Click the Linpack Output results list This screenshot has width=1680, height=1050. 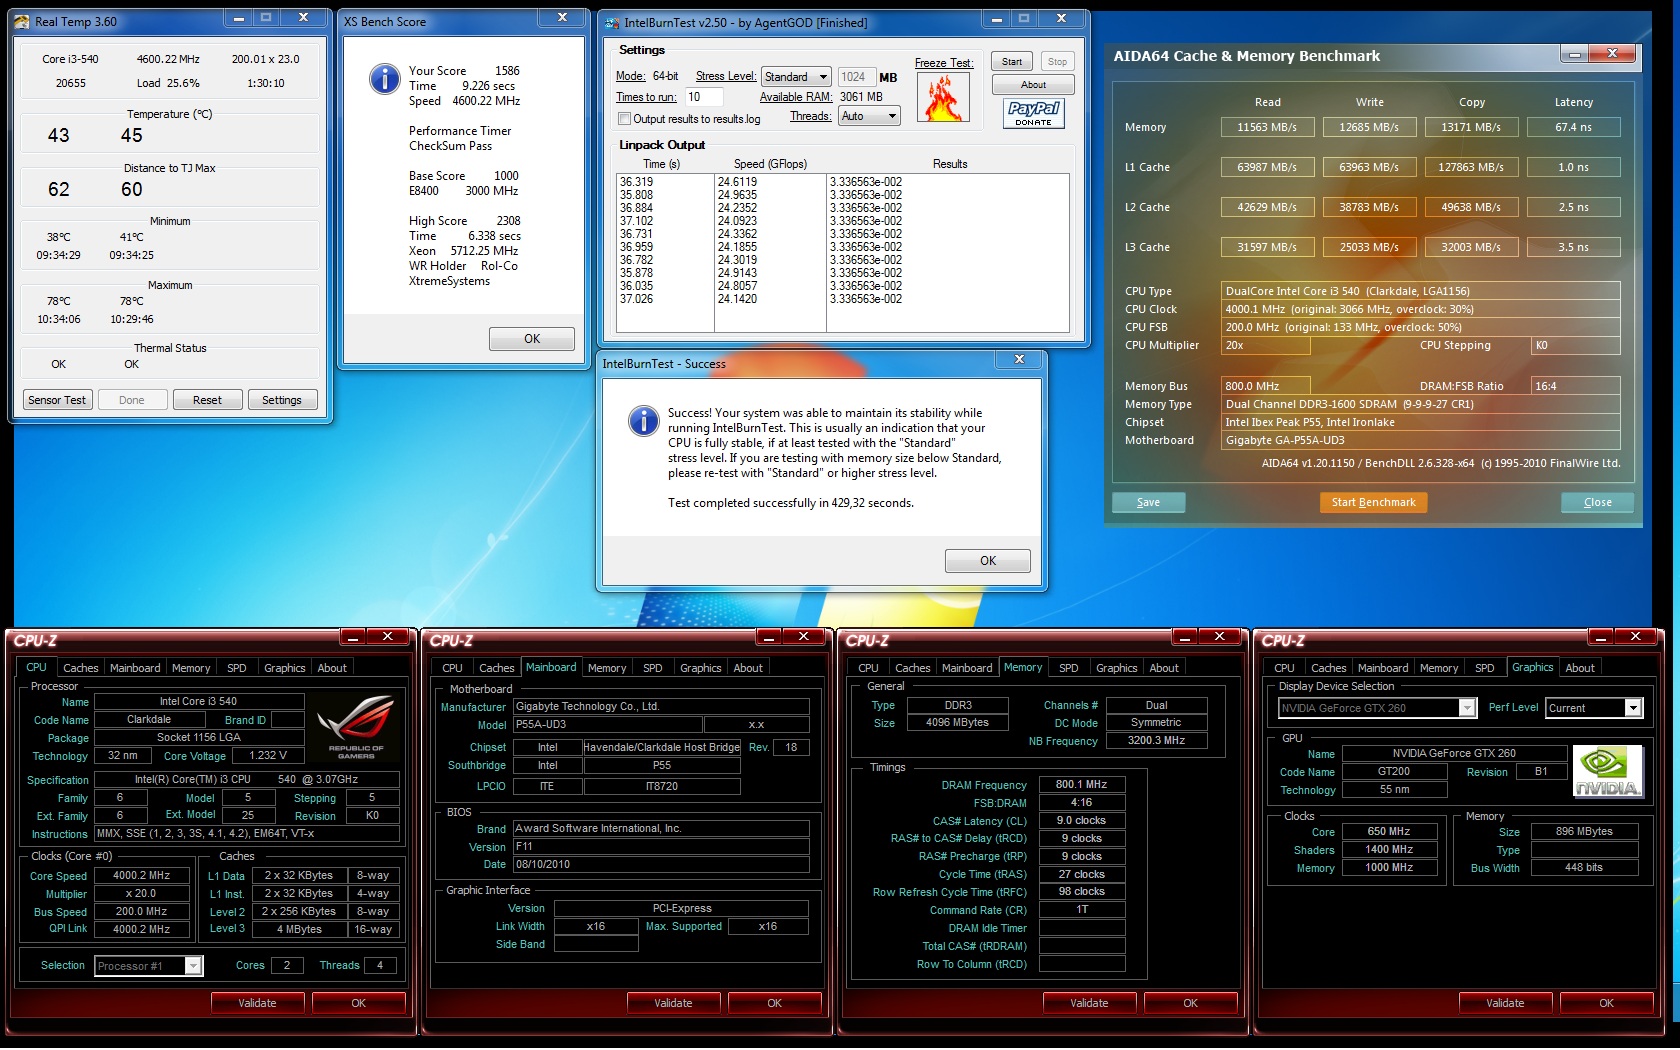pos(843,253)
